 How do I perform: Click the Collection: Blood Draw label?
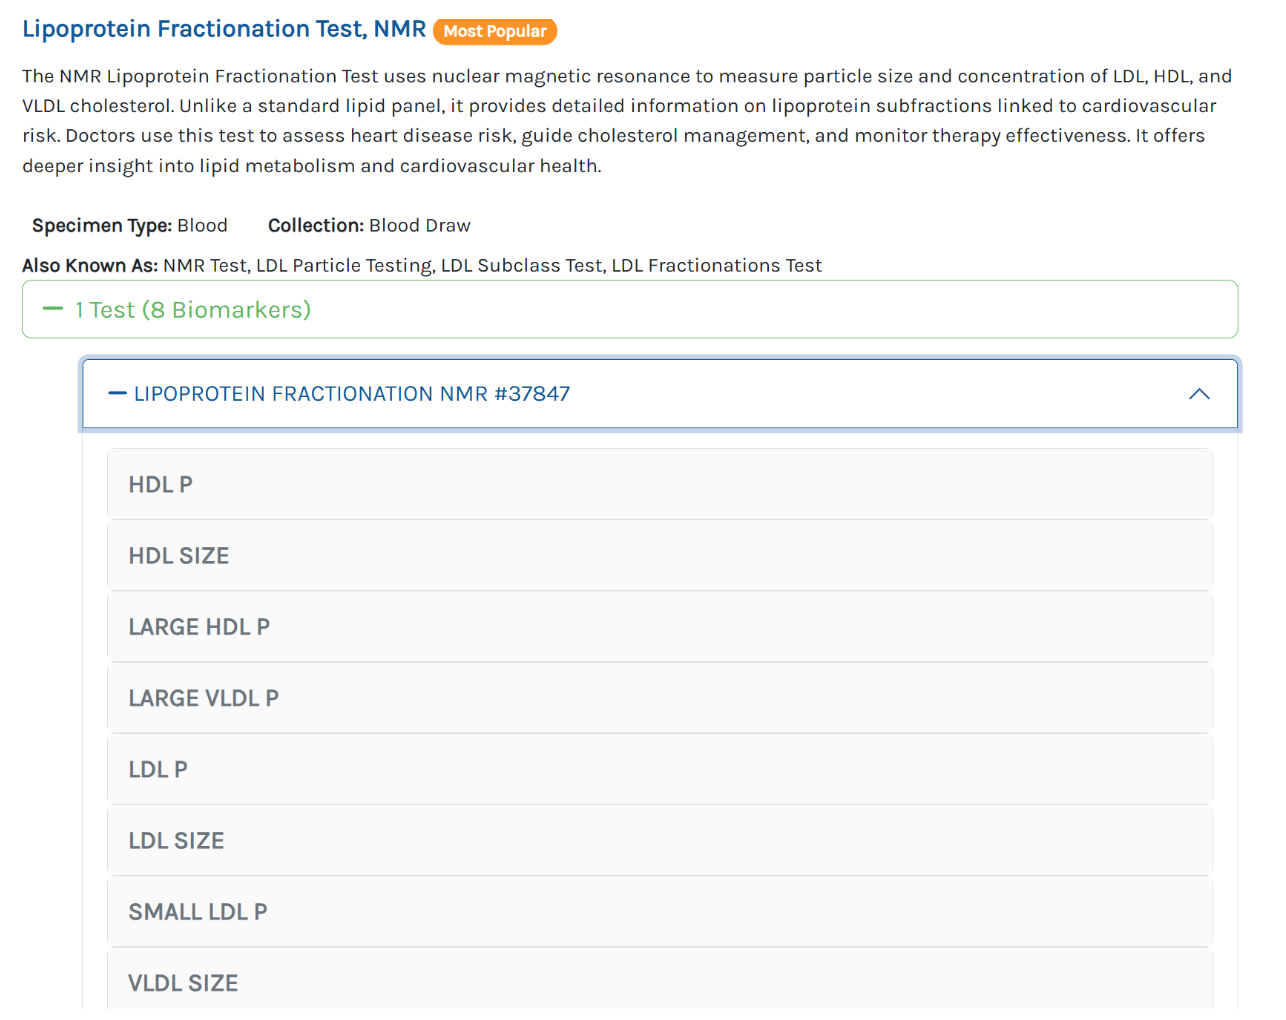(x=369, y=226)
